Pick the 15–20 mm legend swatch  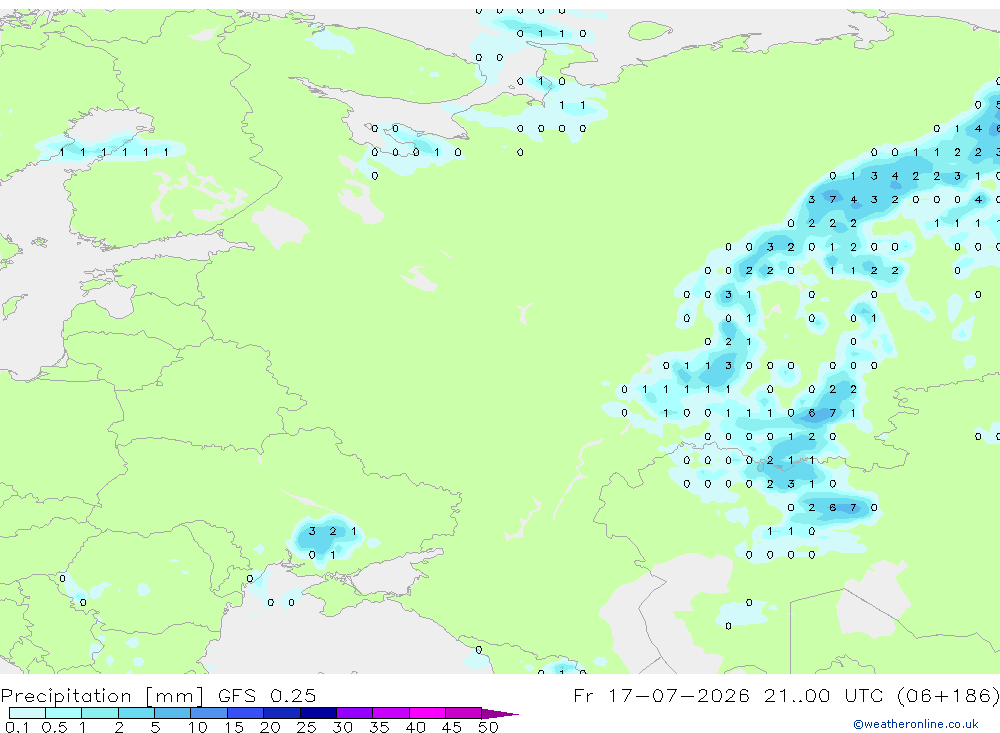(245, 713)
